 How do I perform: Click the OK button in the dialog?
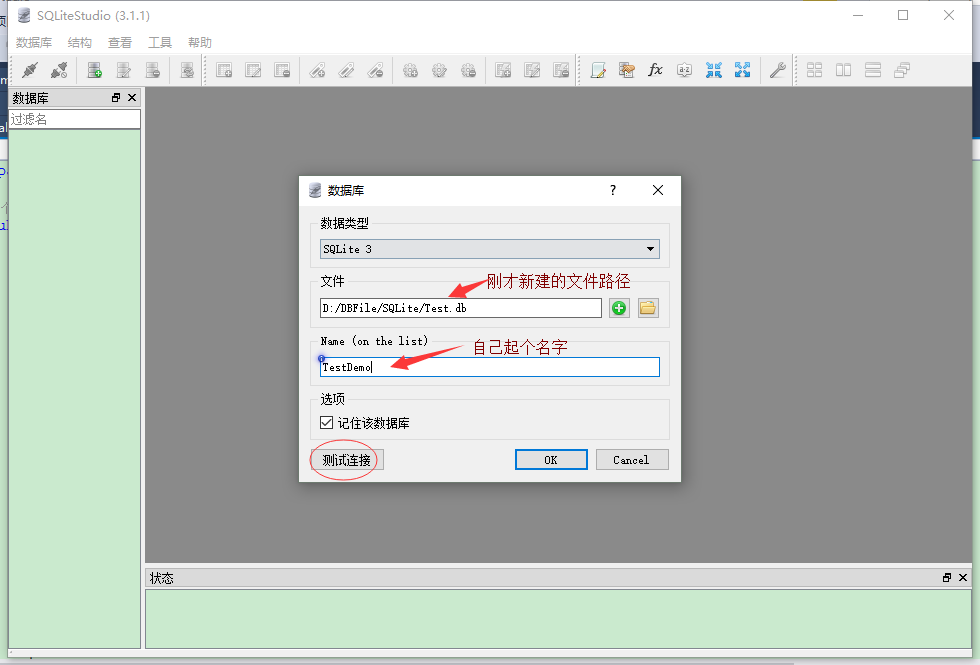point(551,458)
